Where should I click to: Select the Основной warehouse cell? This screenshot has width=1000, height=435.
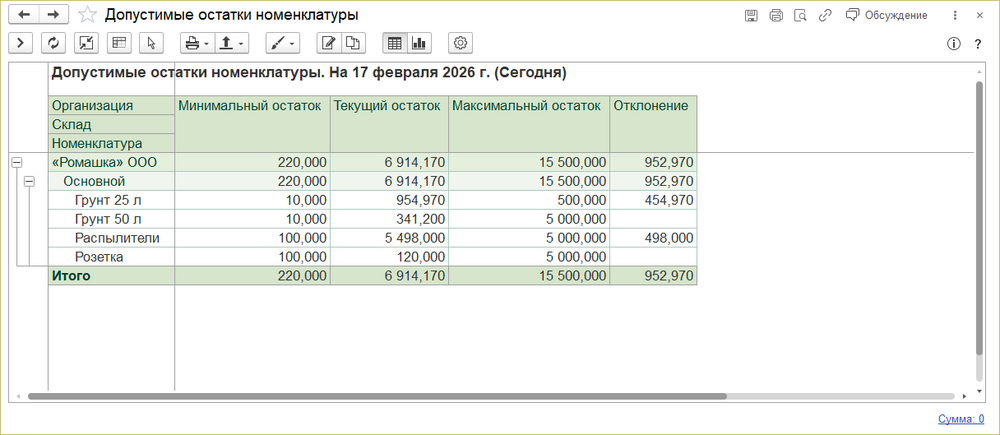coord(112,182)
